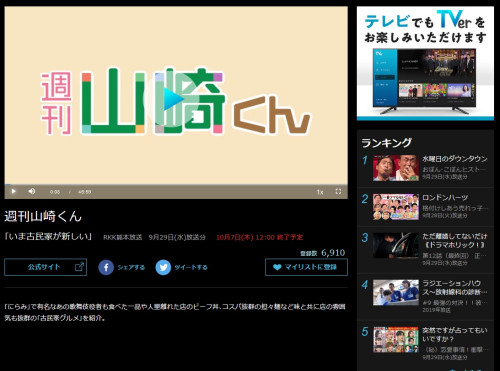This screenshot has height=371, width=500.
Task: Click the heart icon in マイリスト button
Action: click(x=277, y=267)
